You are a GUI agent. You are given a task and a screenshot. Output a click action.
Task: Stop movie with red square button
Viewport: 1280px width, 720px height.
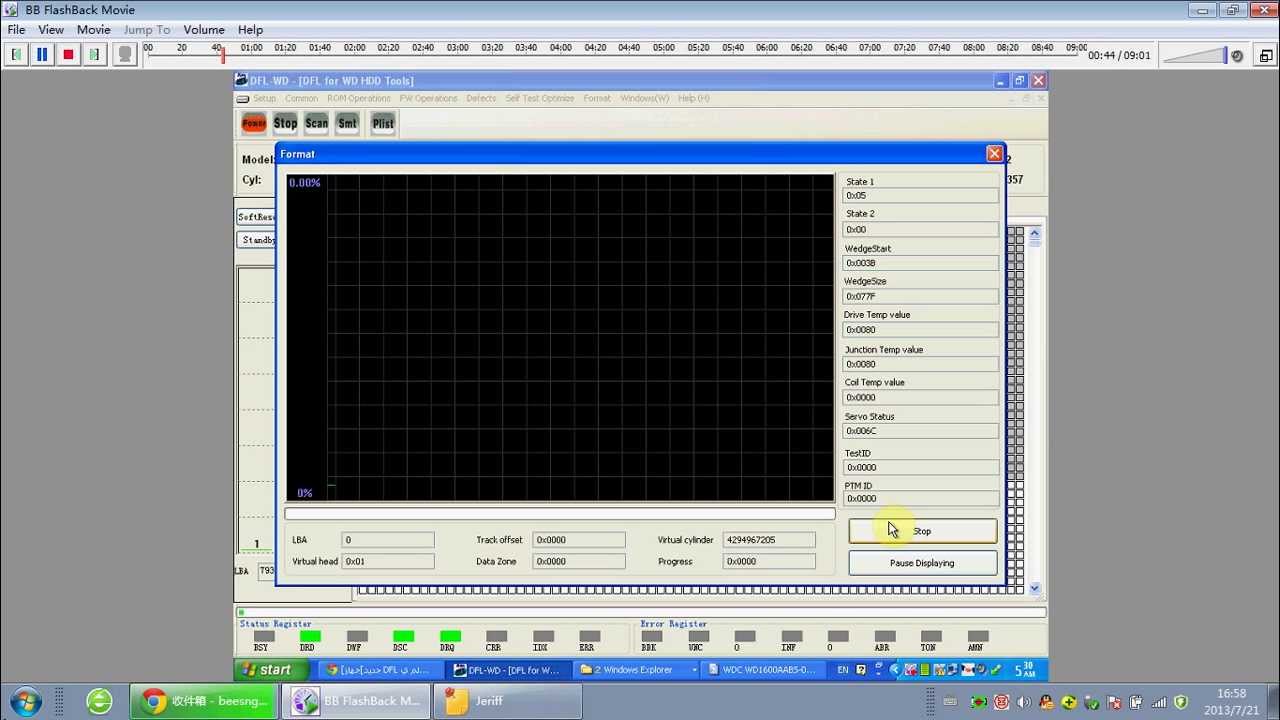coord(68,55)
